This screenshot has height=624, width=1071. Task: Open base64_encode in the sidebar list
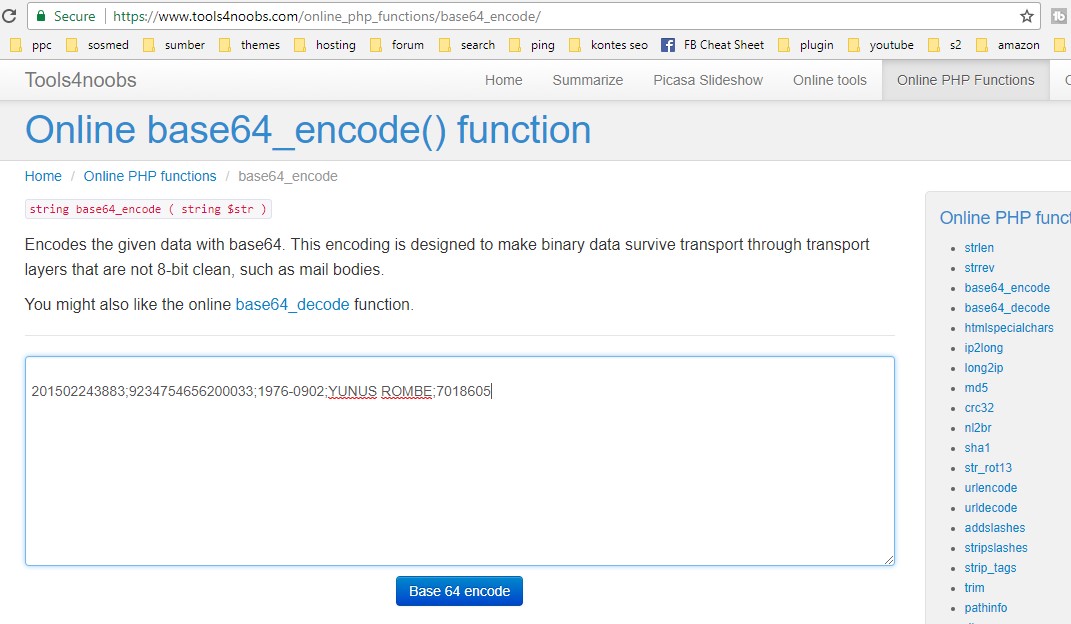(1007, 287)
